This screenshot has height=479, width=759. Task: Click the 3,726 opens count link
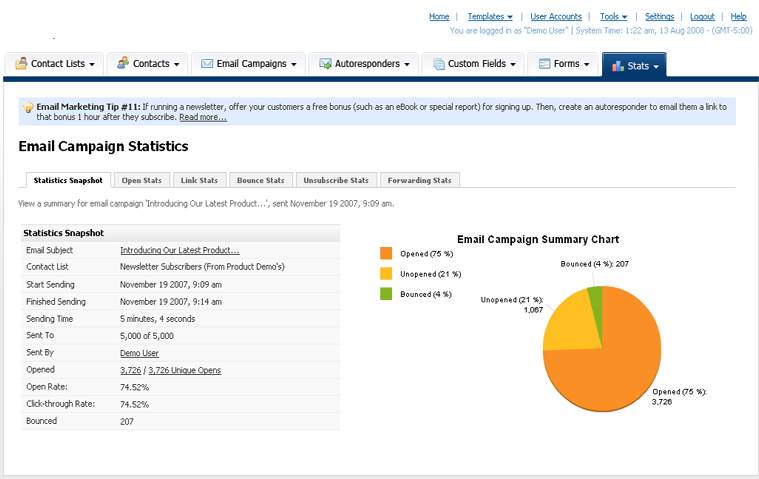(131, 370)
